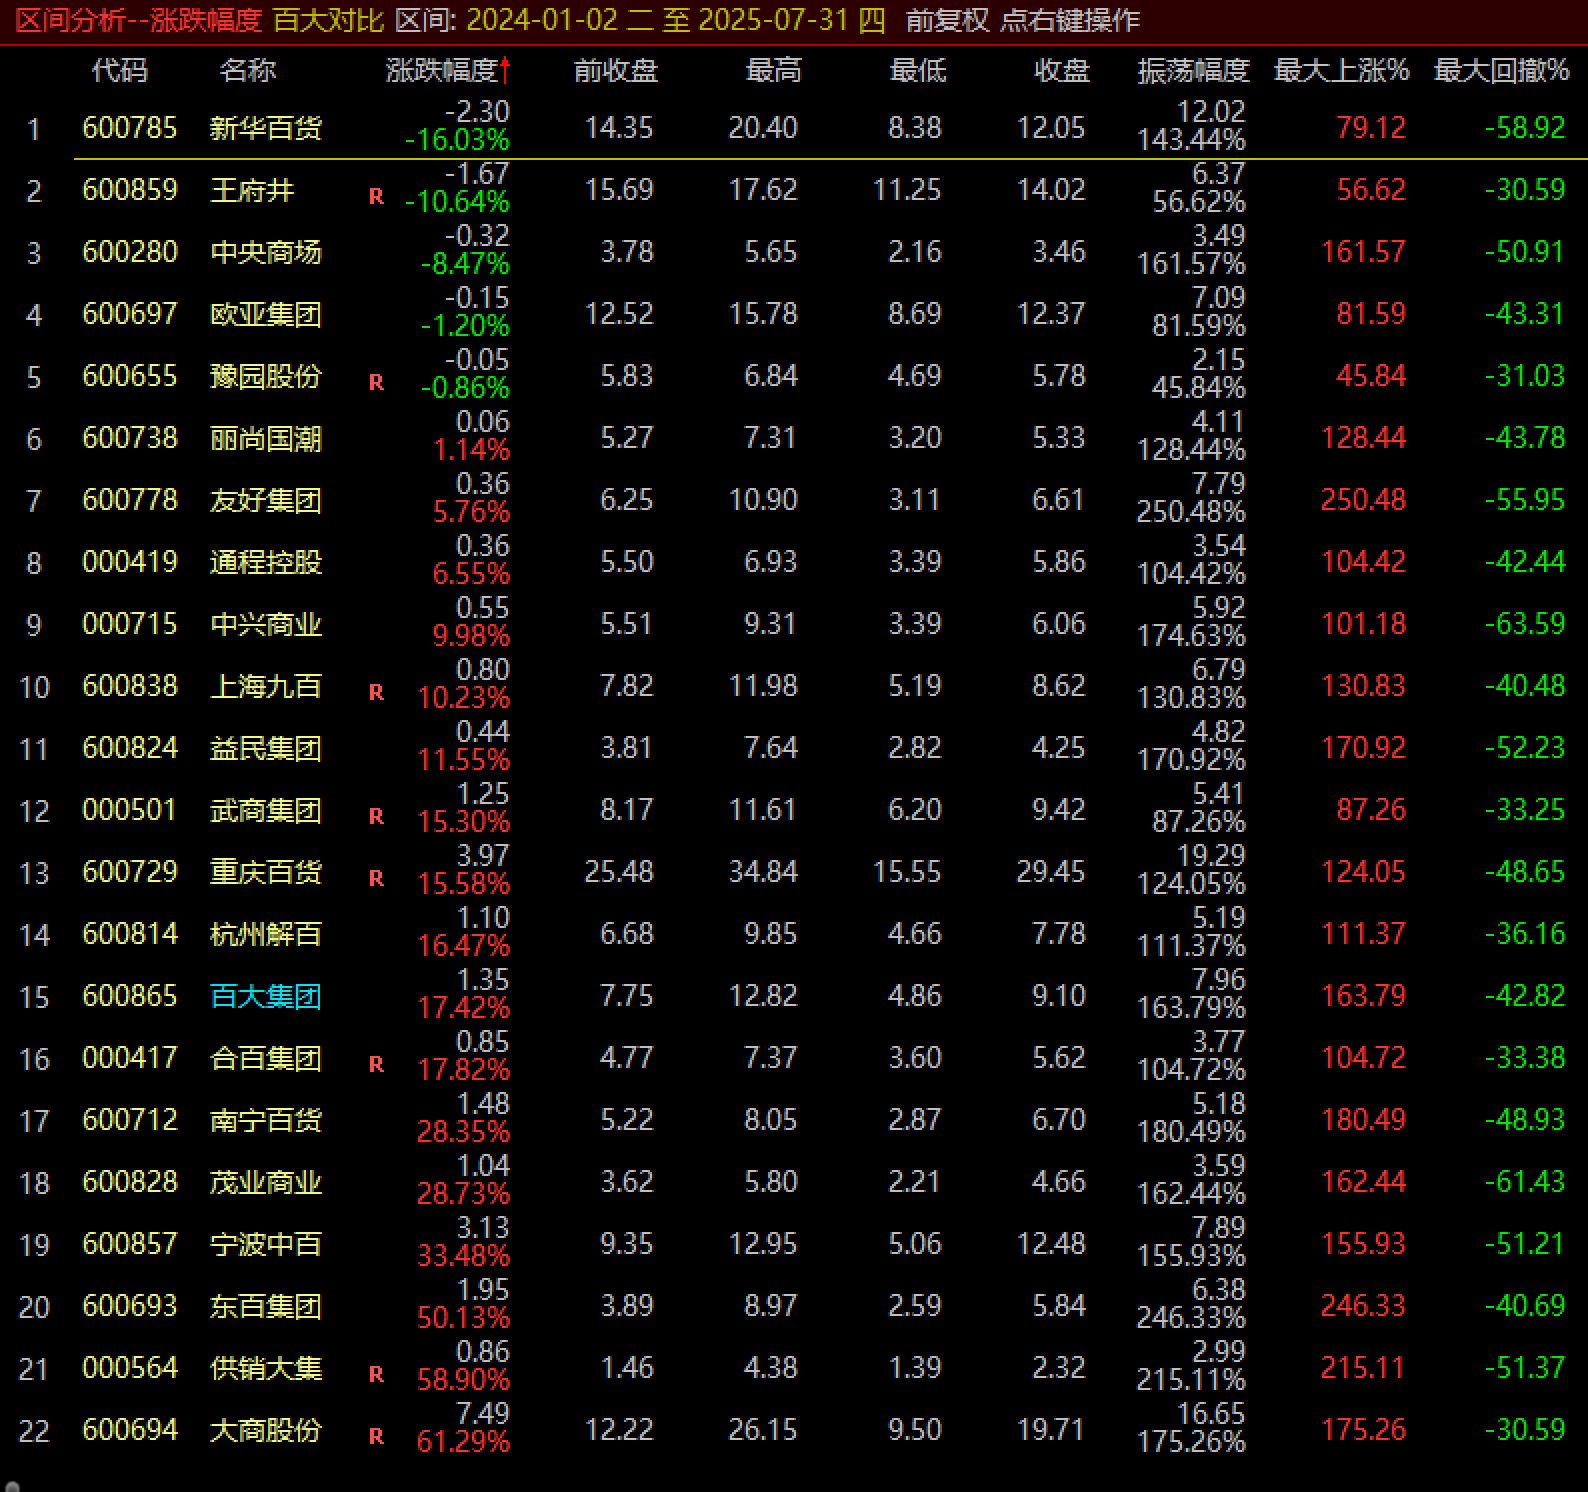Select stock name 武商集团
This screenshot has height=1492, width=1588.
coord(266,810)
